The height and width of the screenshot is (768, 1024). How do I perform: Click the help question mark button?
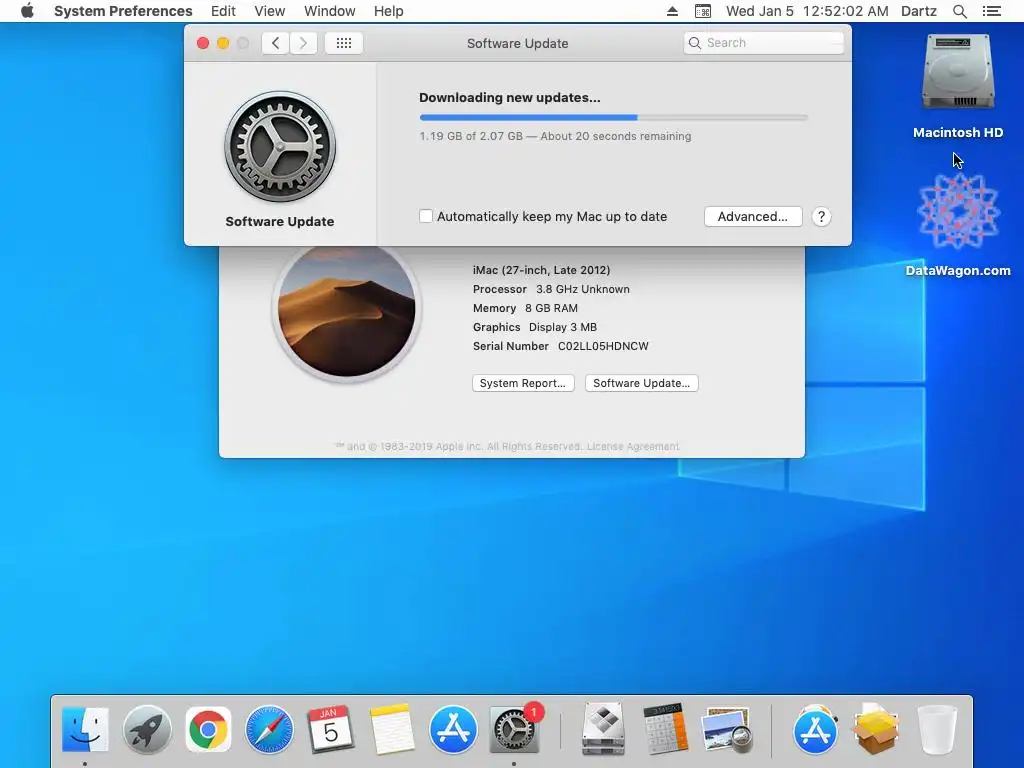[821, 217]
